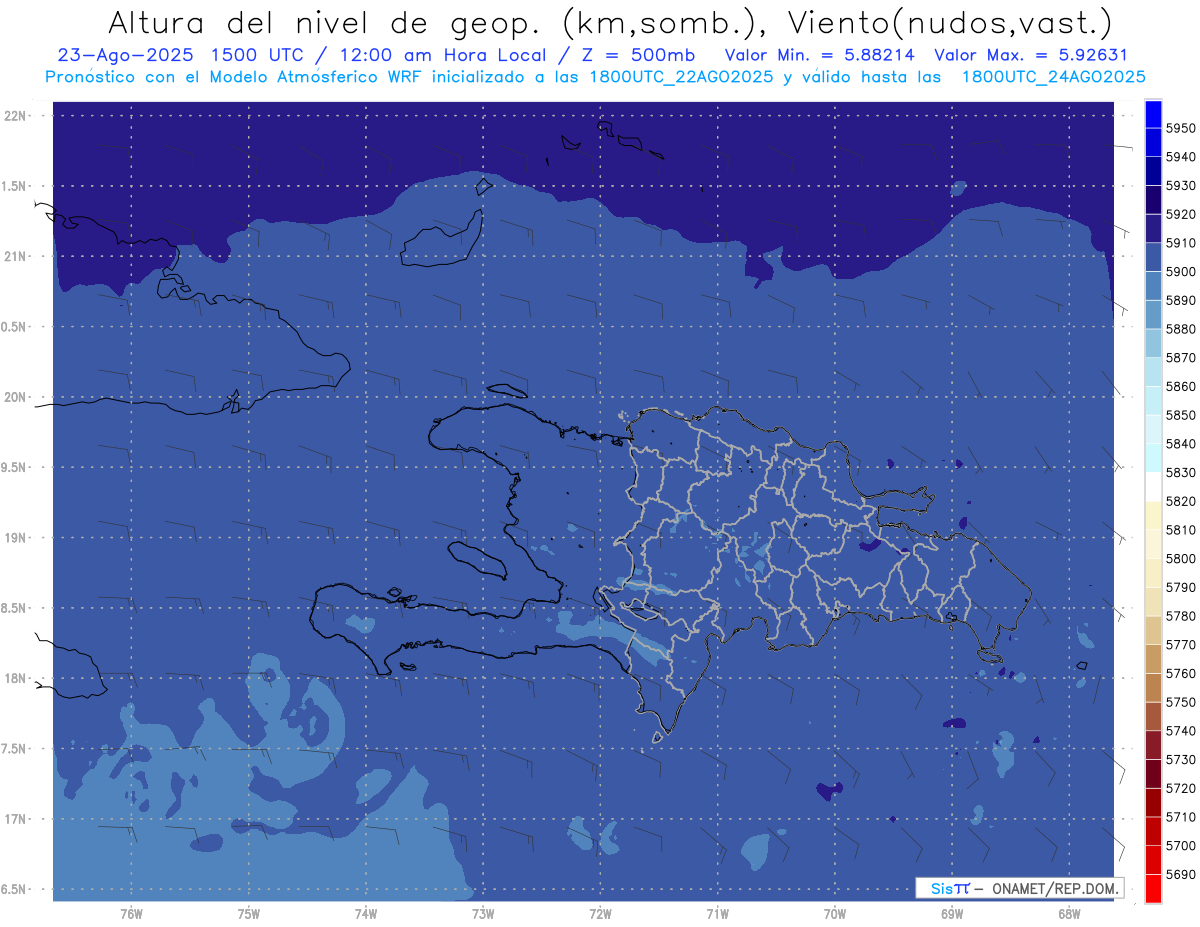Viewport: 1200px width, 927px height.
Task: Click the 5780 colorbar label
Action: pyautogui.click(x=1180, y=616)
